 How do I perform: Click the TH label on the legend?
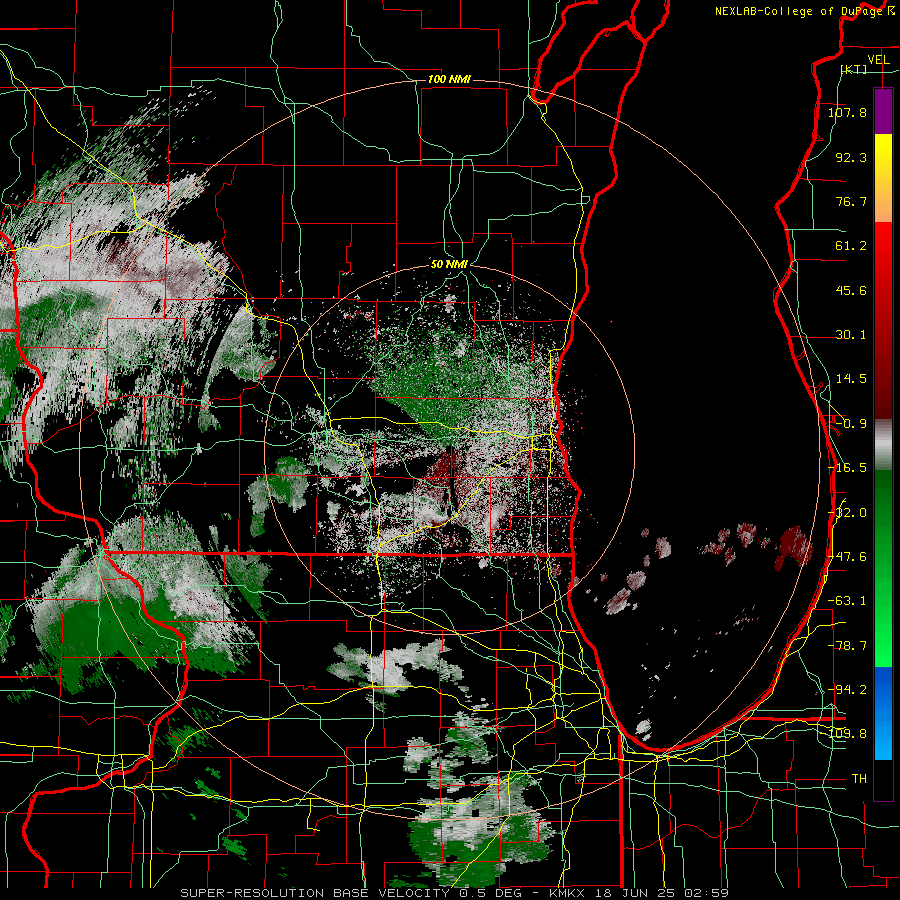point(859,779)
